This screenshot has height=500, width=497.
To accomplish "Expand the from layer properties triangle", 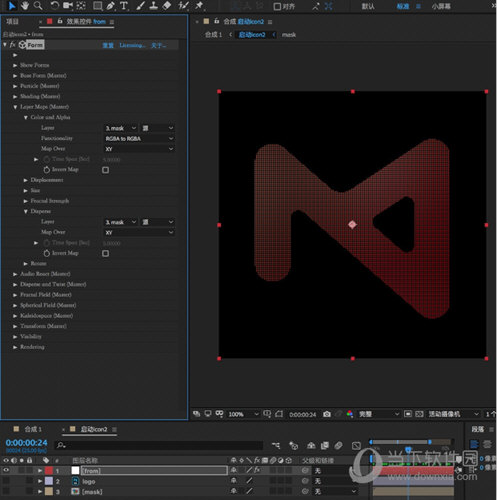I will tap(40, 470).
